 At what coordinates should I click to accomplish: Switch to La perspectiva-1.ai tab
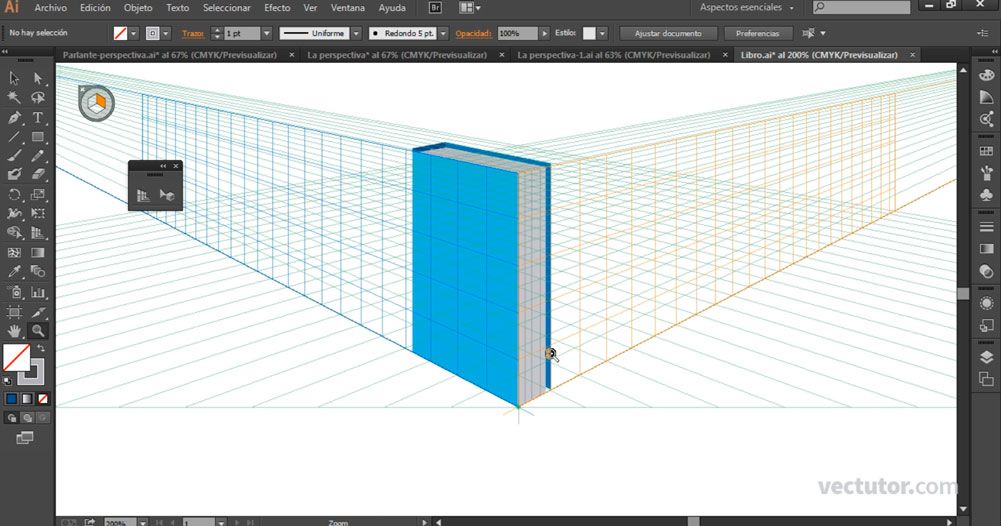coord(613,55)
